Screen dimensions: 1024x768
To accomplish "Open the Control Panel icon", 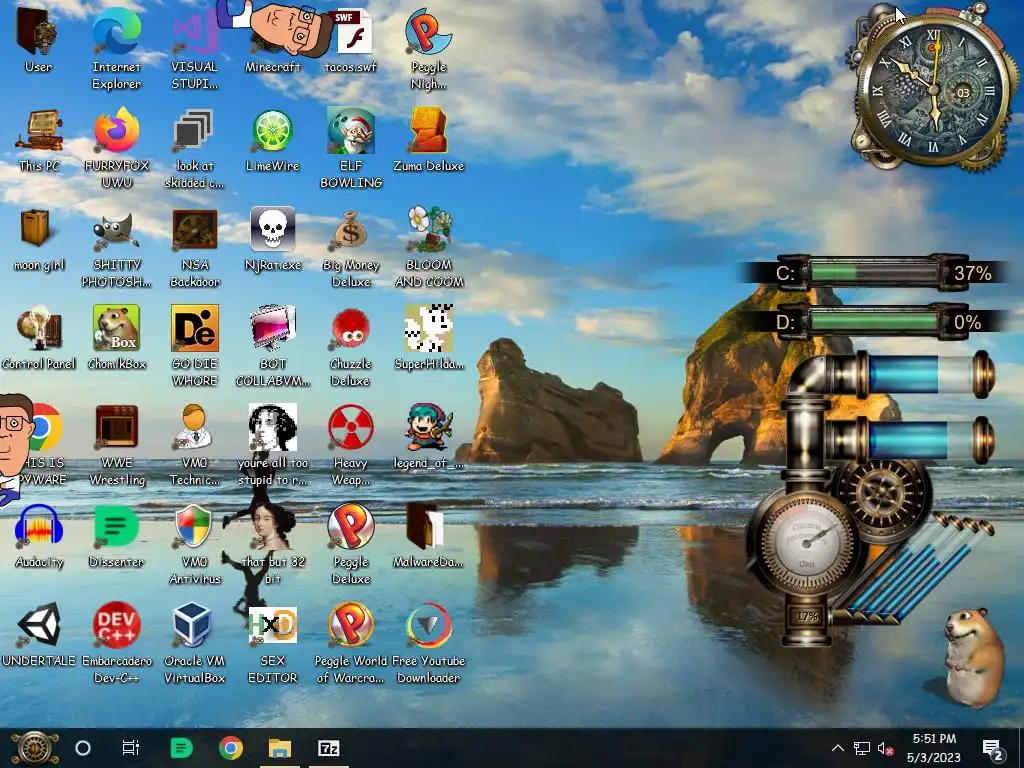I will 39,328.
